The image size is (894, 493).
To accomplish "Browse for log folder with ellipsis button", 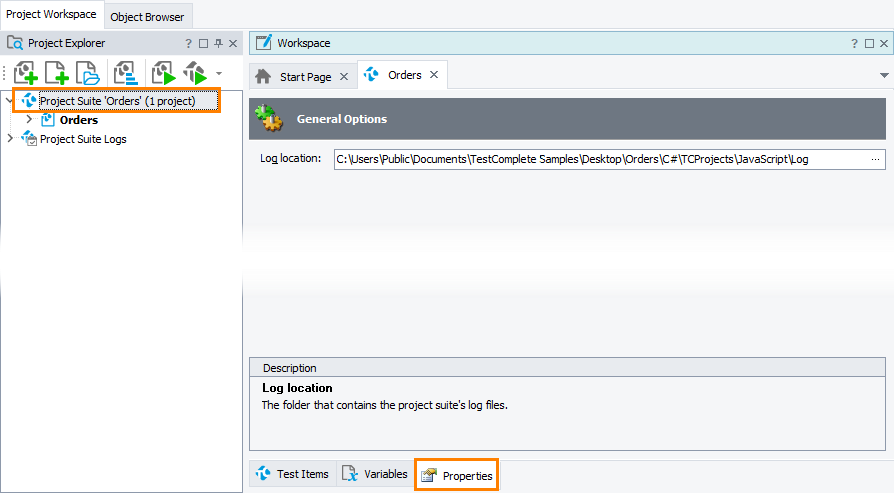I will [x=875, y=160].
